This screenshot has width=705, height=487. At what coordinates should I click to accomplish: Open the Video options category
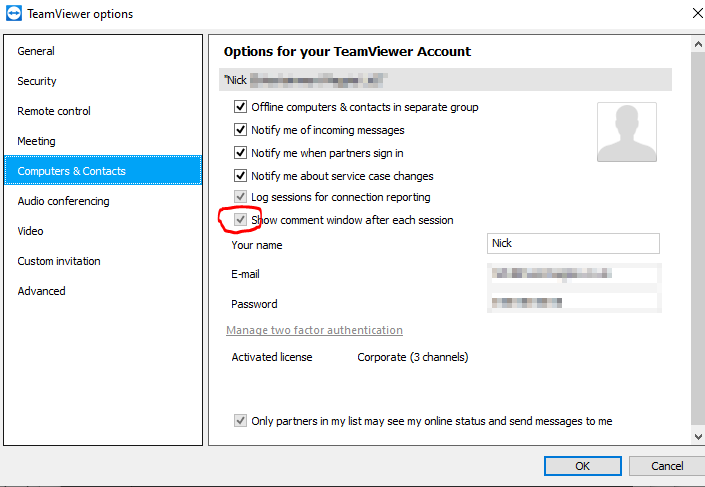tap(103, 231)
